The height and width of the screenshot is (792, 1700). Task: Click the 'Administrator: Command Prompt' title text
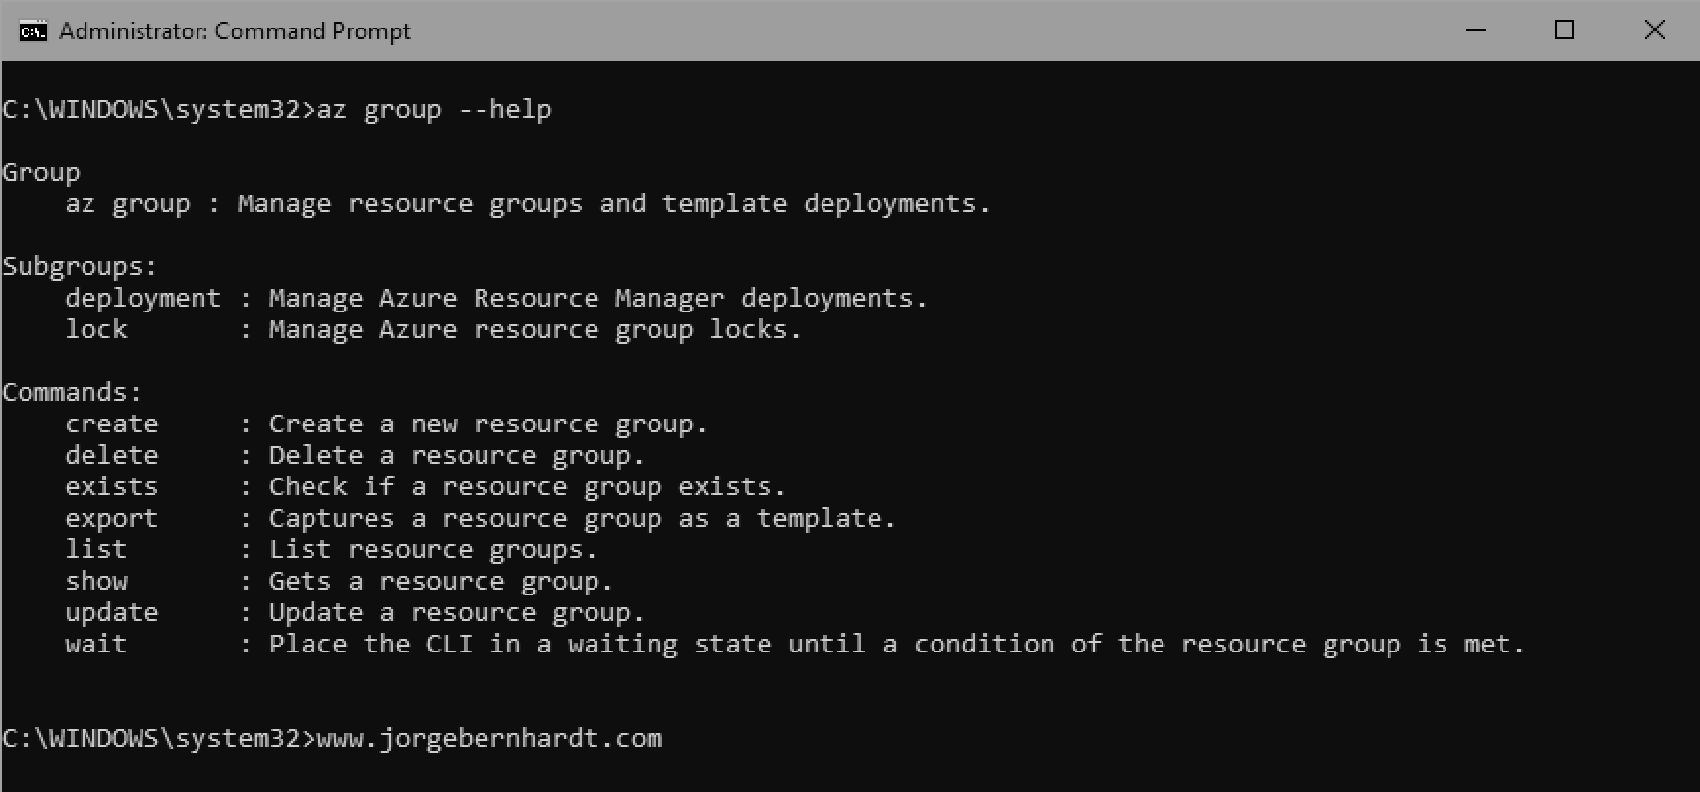(234, 31)
